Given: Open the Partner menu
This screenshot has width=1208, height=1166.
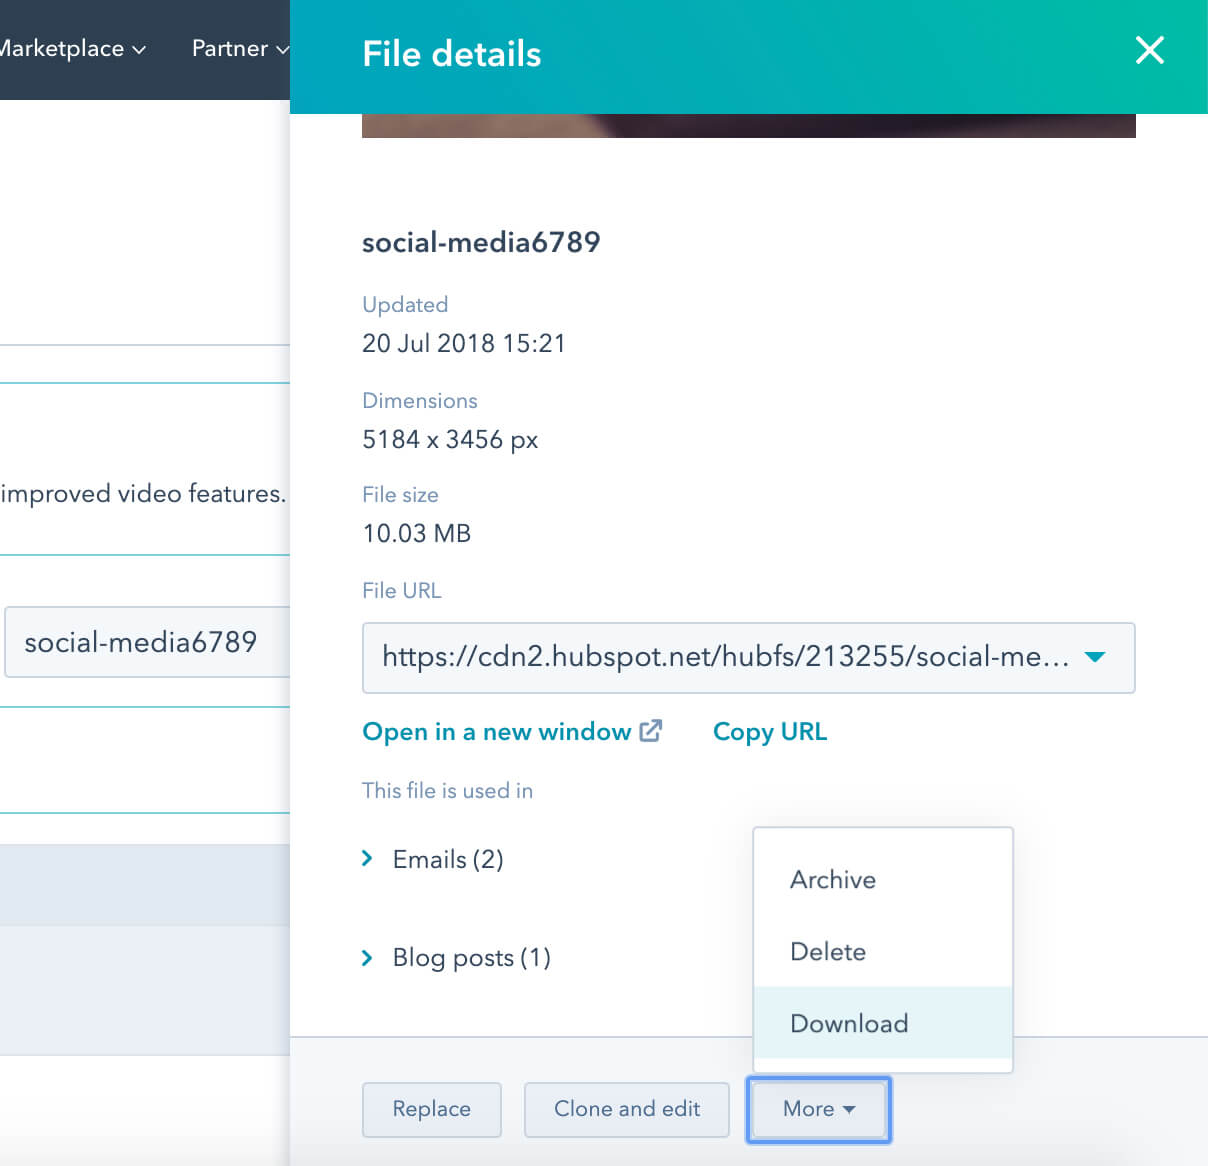Looking at the screenshot, I should click(x=240, y=49).
